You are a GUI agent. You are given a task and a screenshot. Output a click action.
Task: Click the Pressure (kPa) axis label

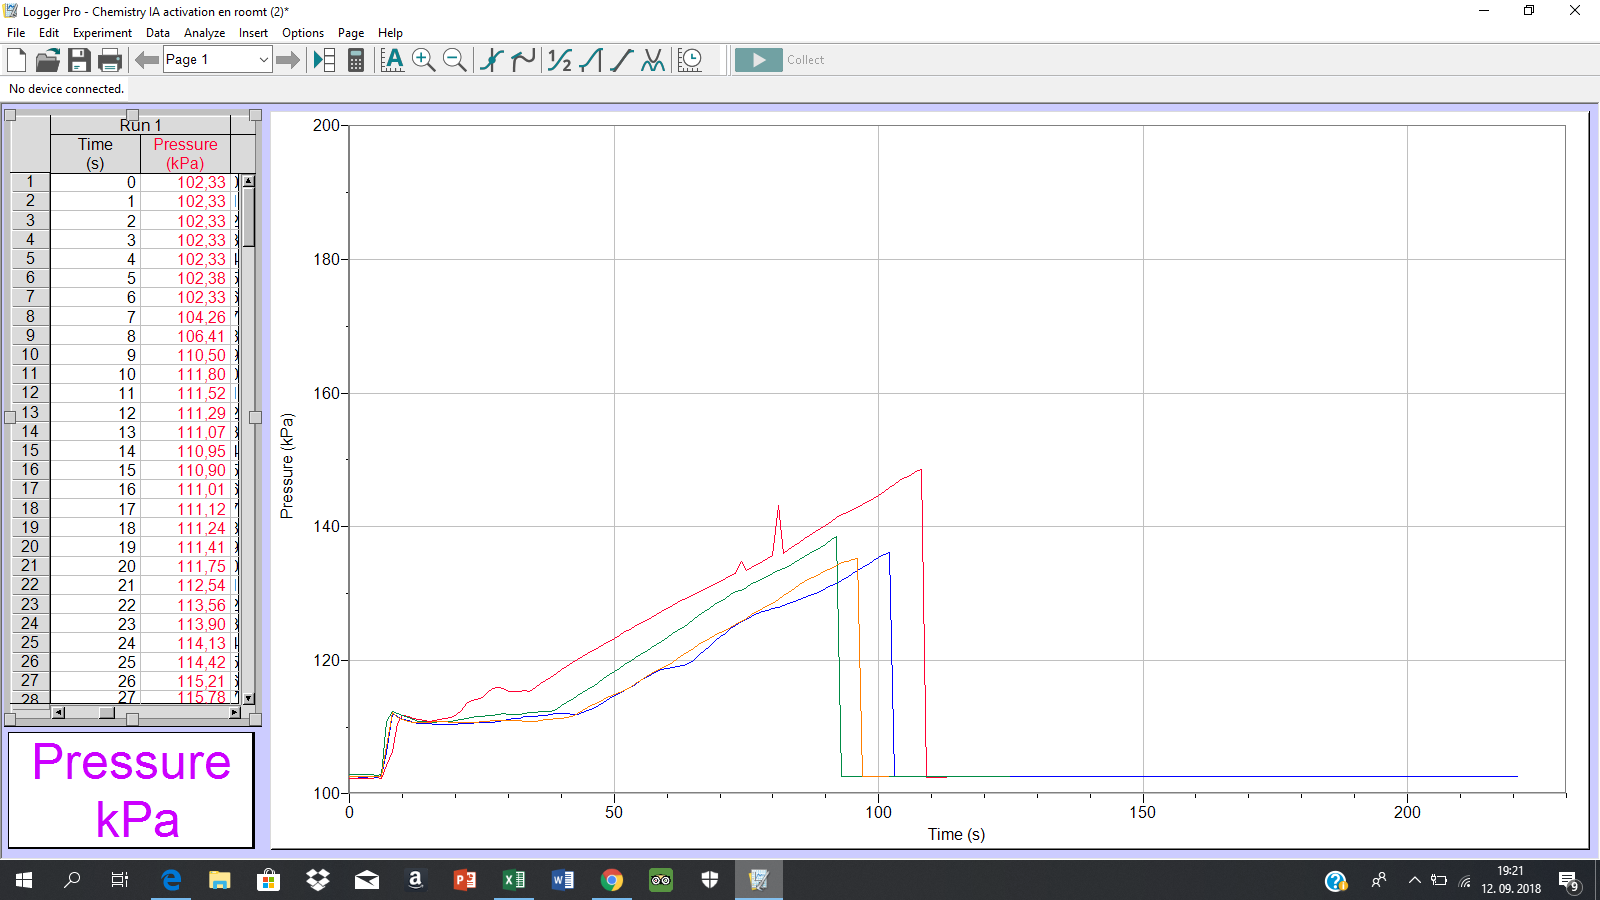pyautogui.click(x=287, y=466)
